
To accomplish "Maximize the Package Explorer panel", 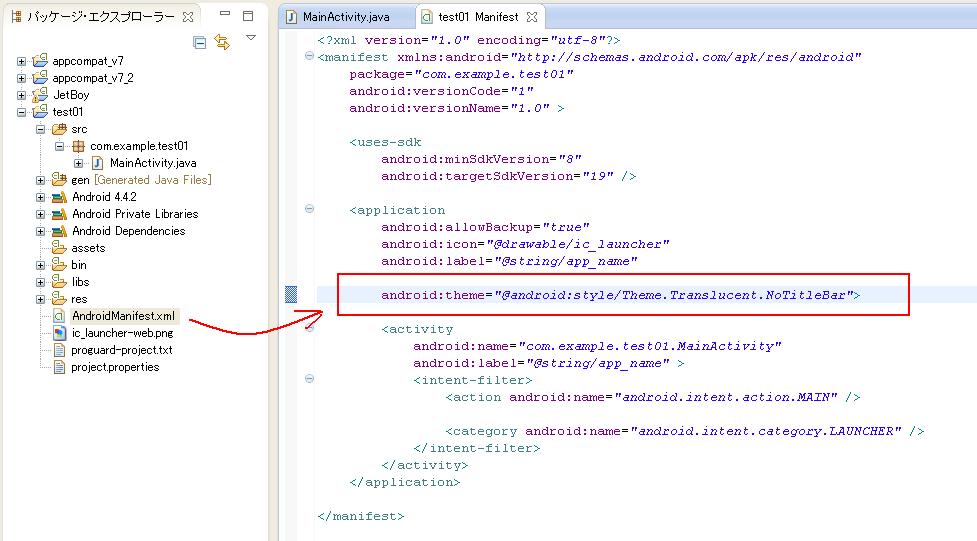I will [248, 16].
